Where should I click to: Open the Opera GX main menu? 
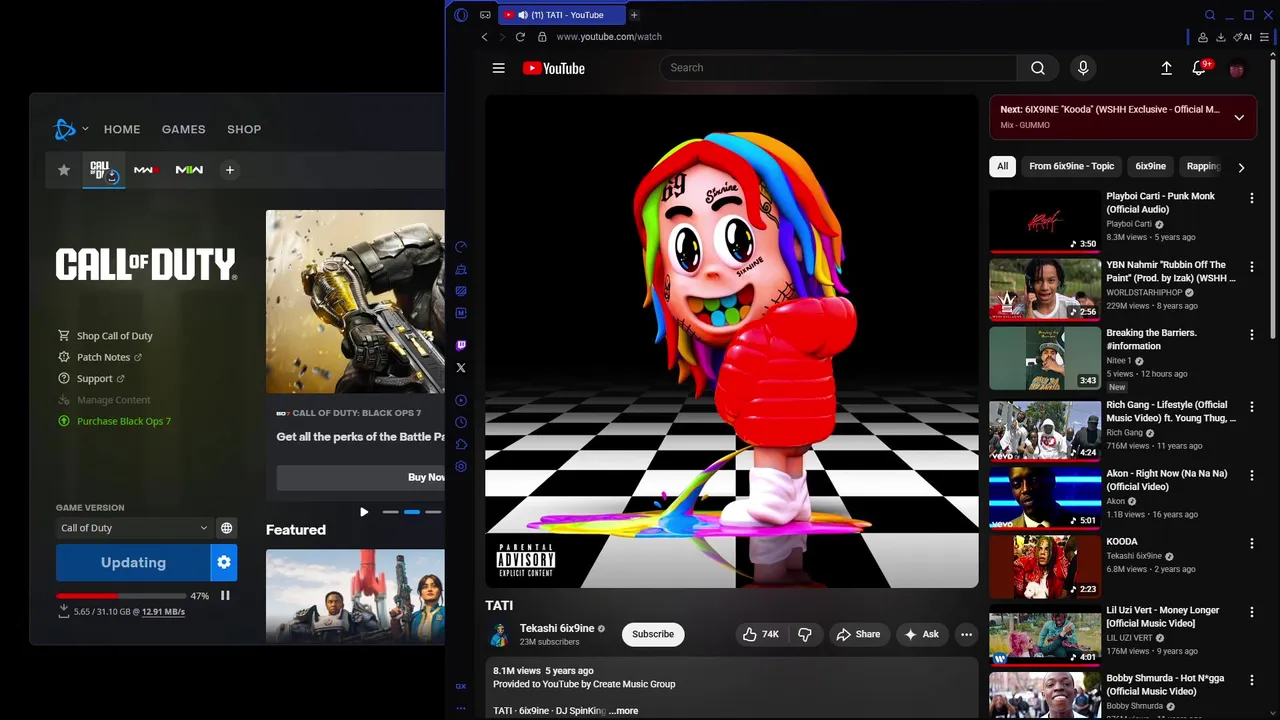[461, 15]
